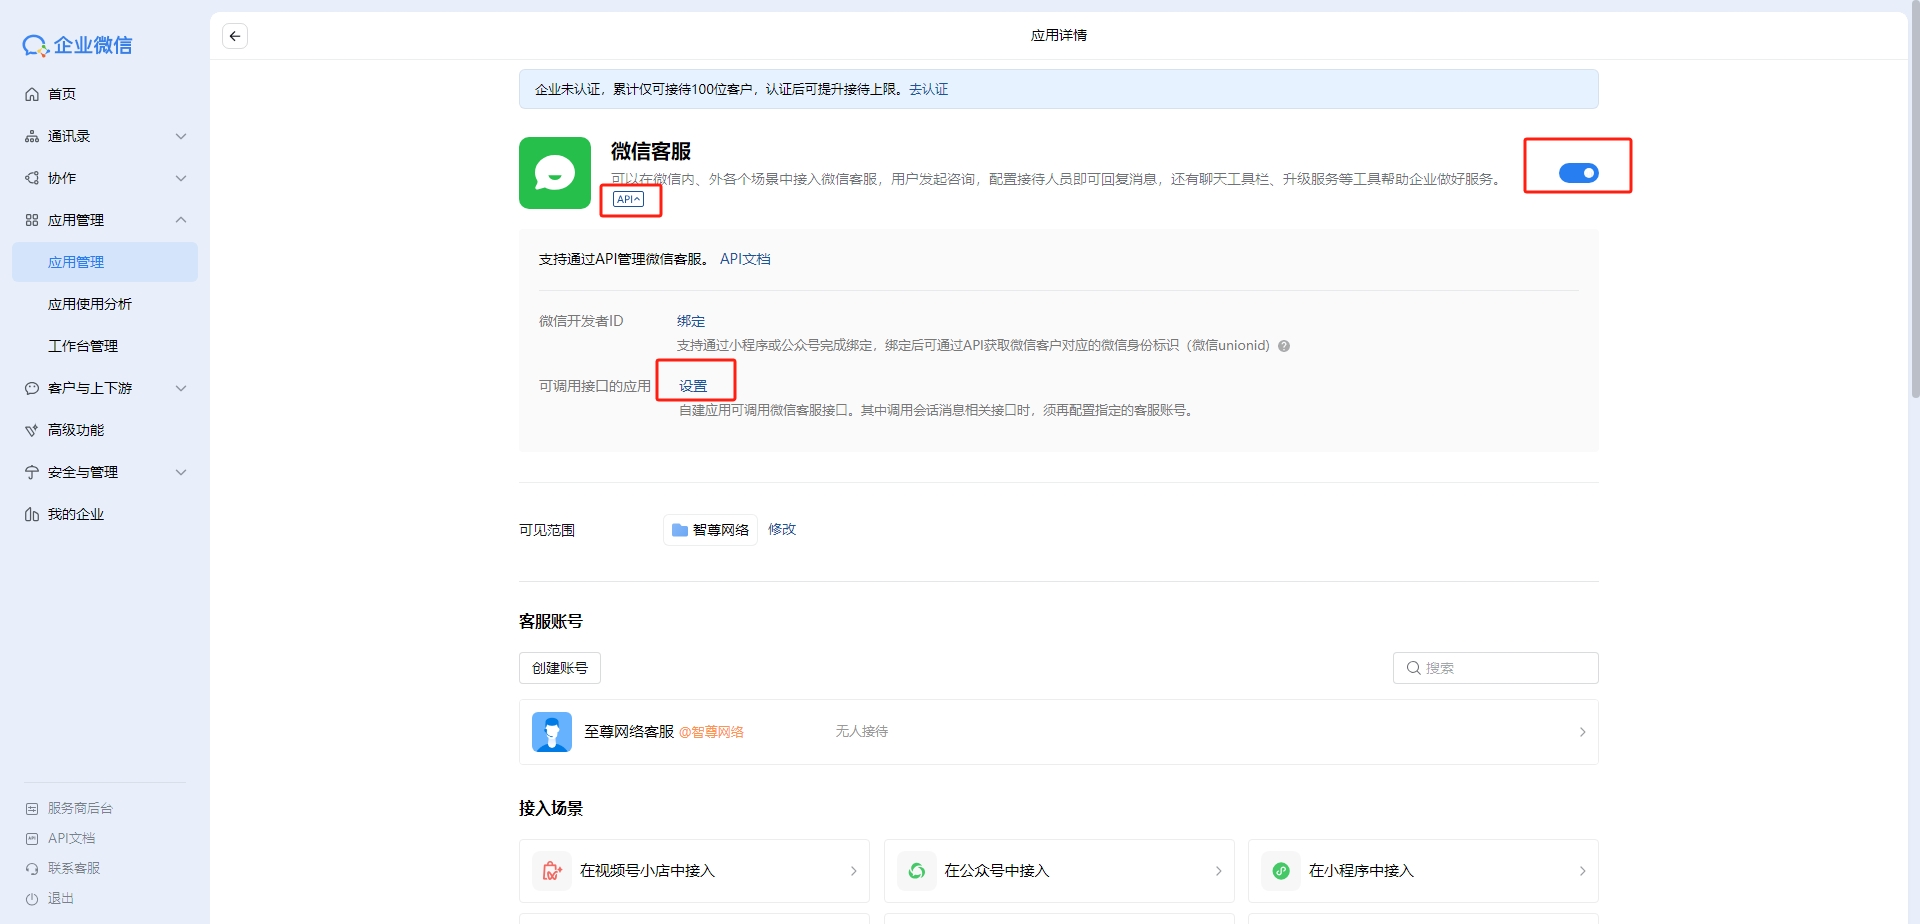Viewport: 1920px width, 924px height.
Task: Click the help question mark beside unionid
Action: (x=1284, y=346)
